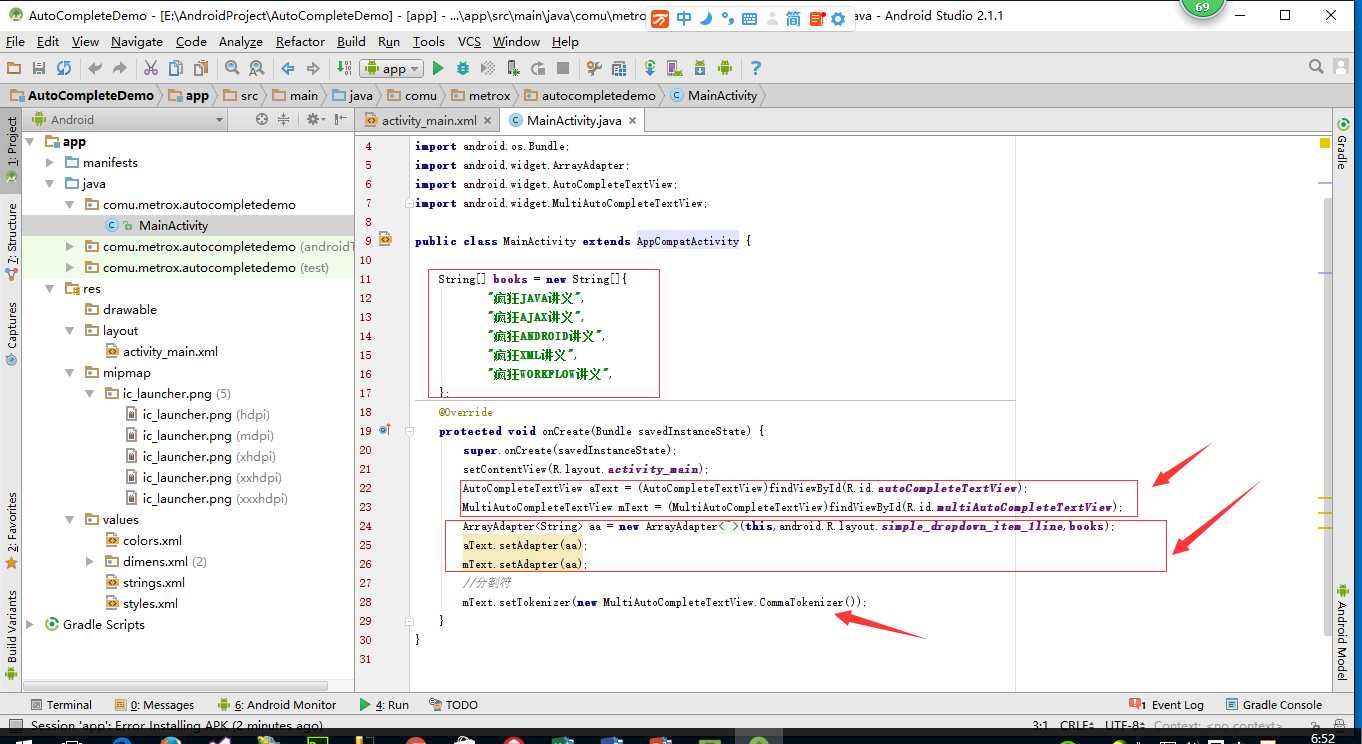Click the Make Project icon

click(344, 68)
